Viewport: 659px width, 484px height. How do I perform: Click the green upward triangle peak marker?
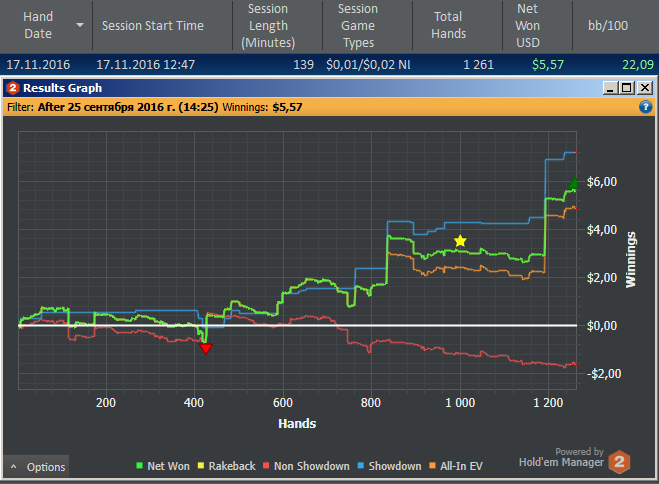click(x=574, y=183)
